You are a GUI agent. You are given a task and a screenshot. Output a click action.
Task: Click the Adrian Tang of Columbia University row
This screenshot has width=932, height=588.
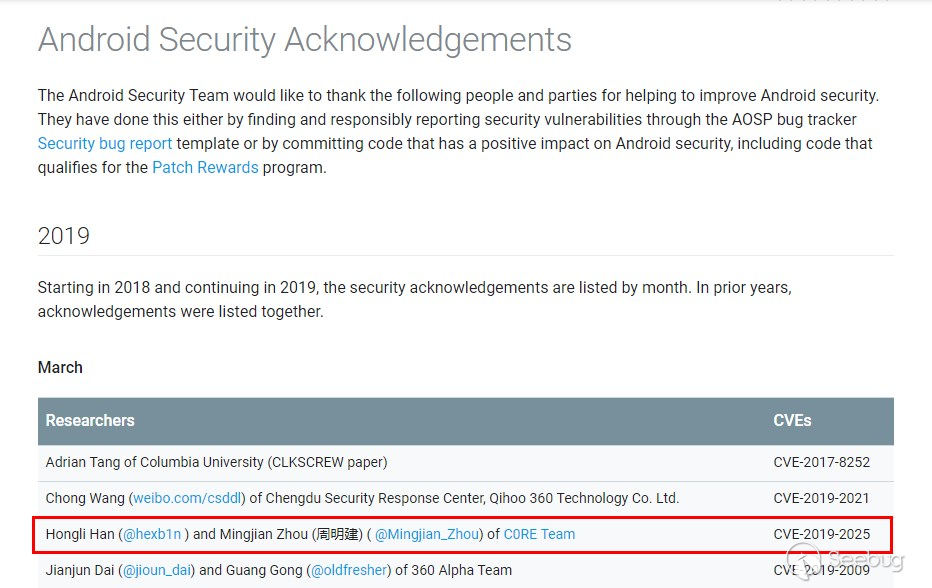click(x=216, y=462)
